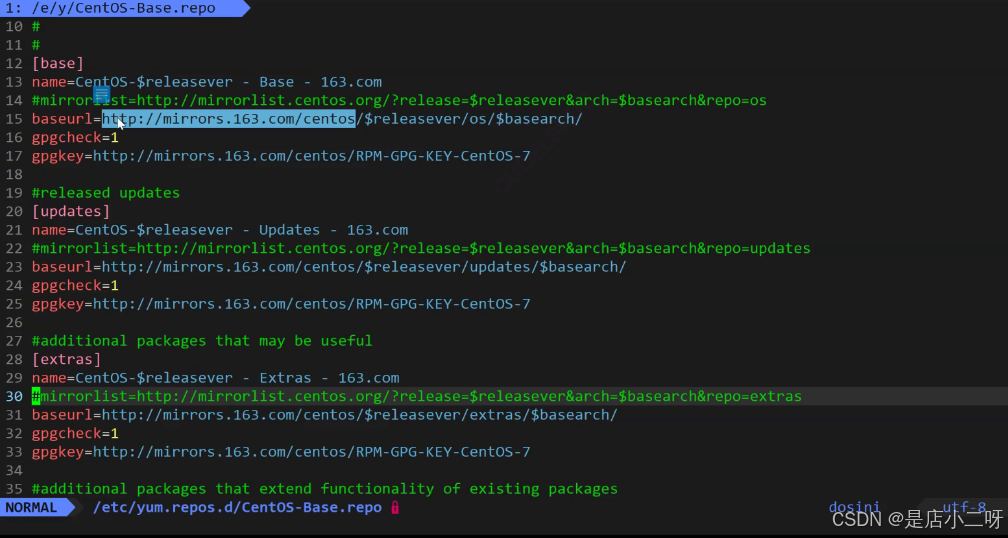Click the red lock read-only icon
The height and width of the screenshot is (538, 1008).
pos(395,508)
